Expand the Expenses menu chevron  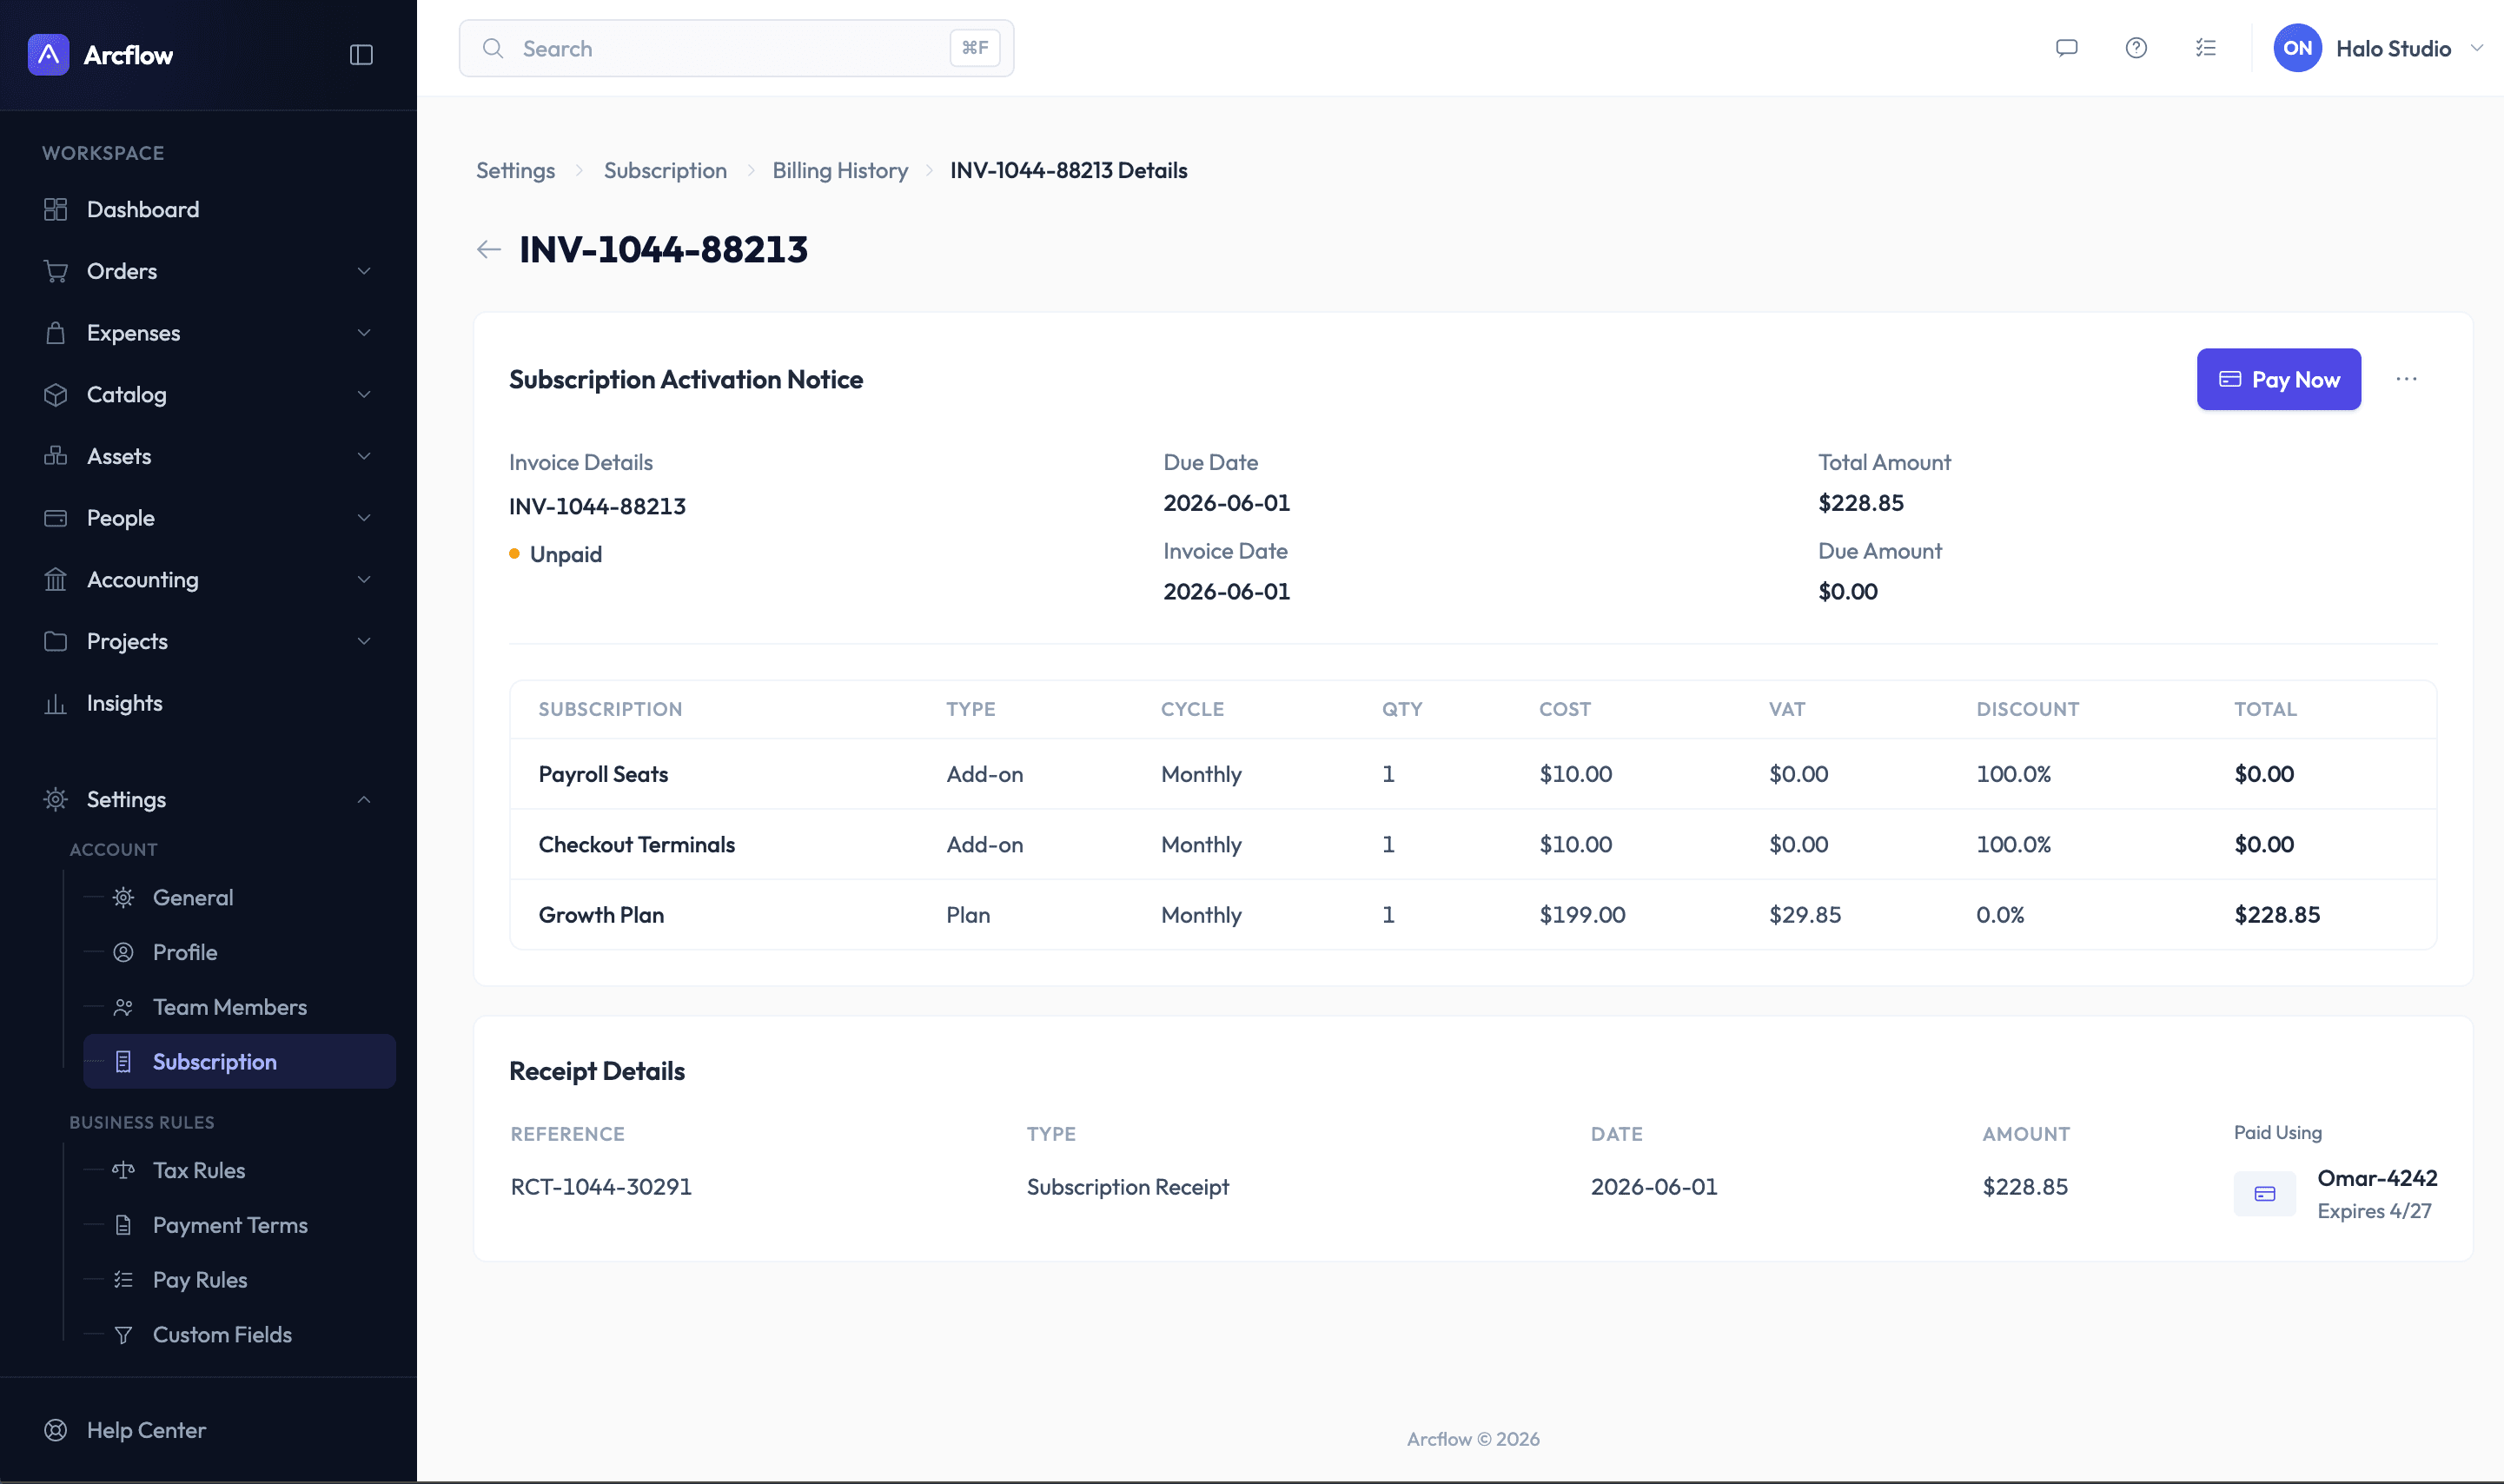click(364, 333)
